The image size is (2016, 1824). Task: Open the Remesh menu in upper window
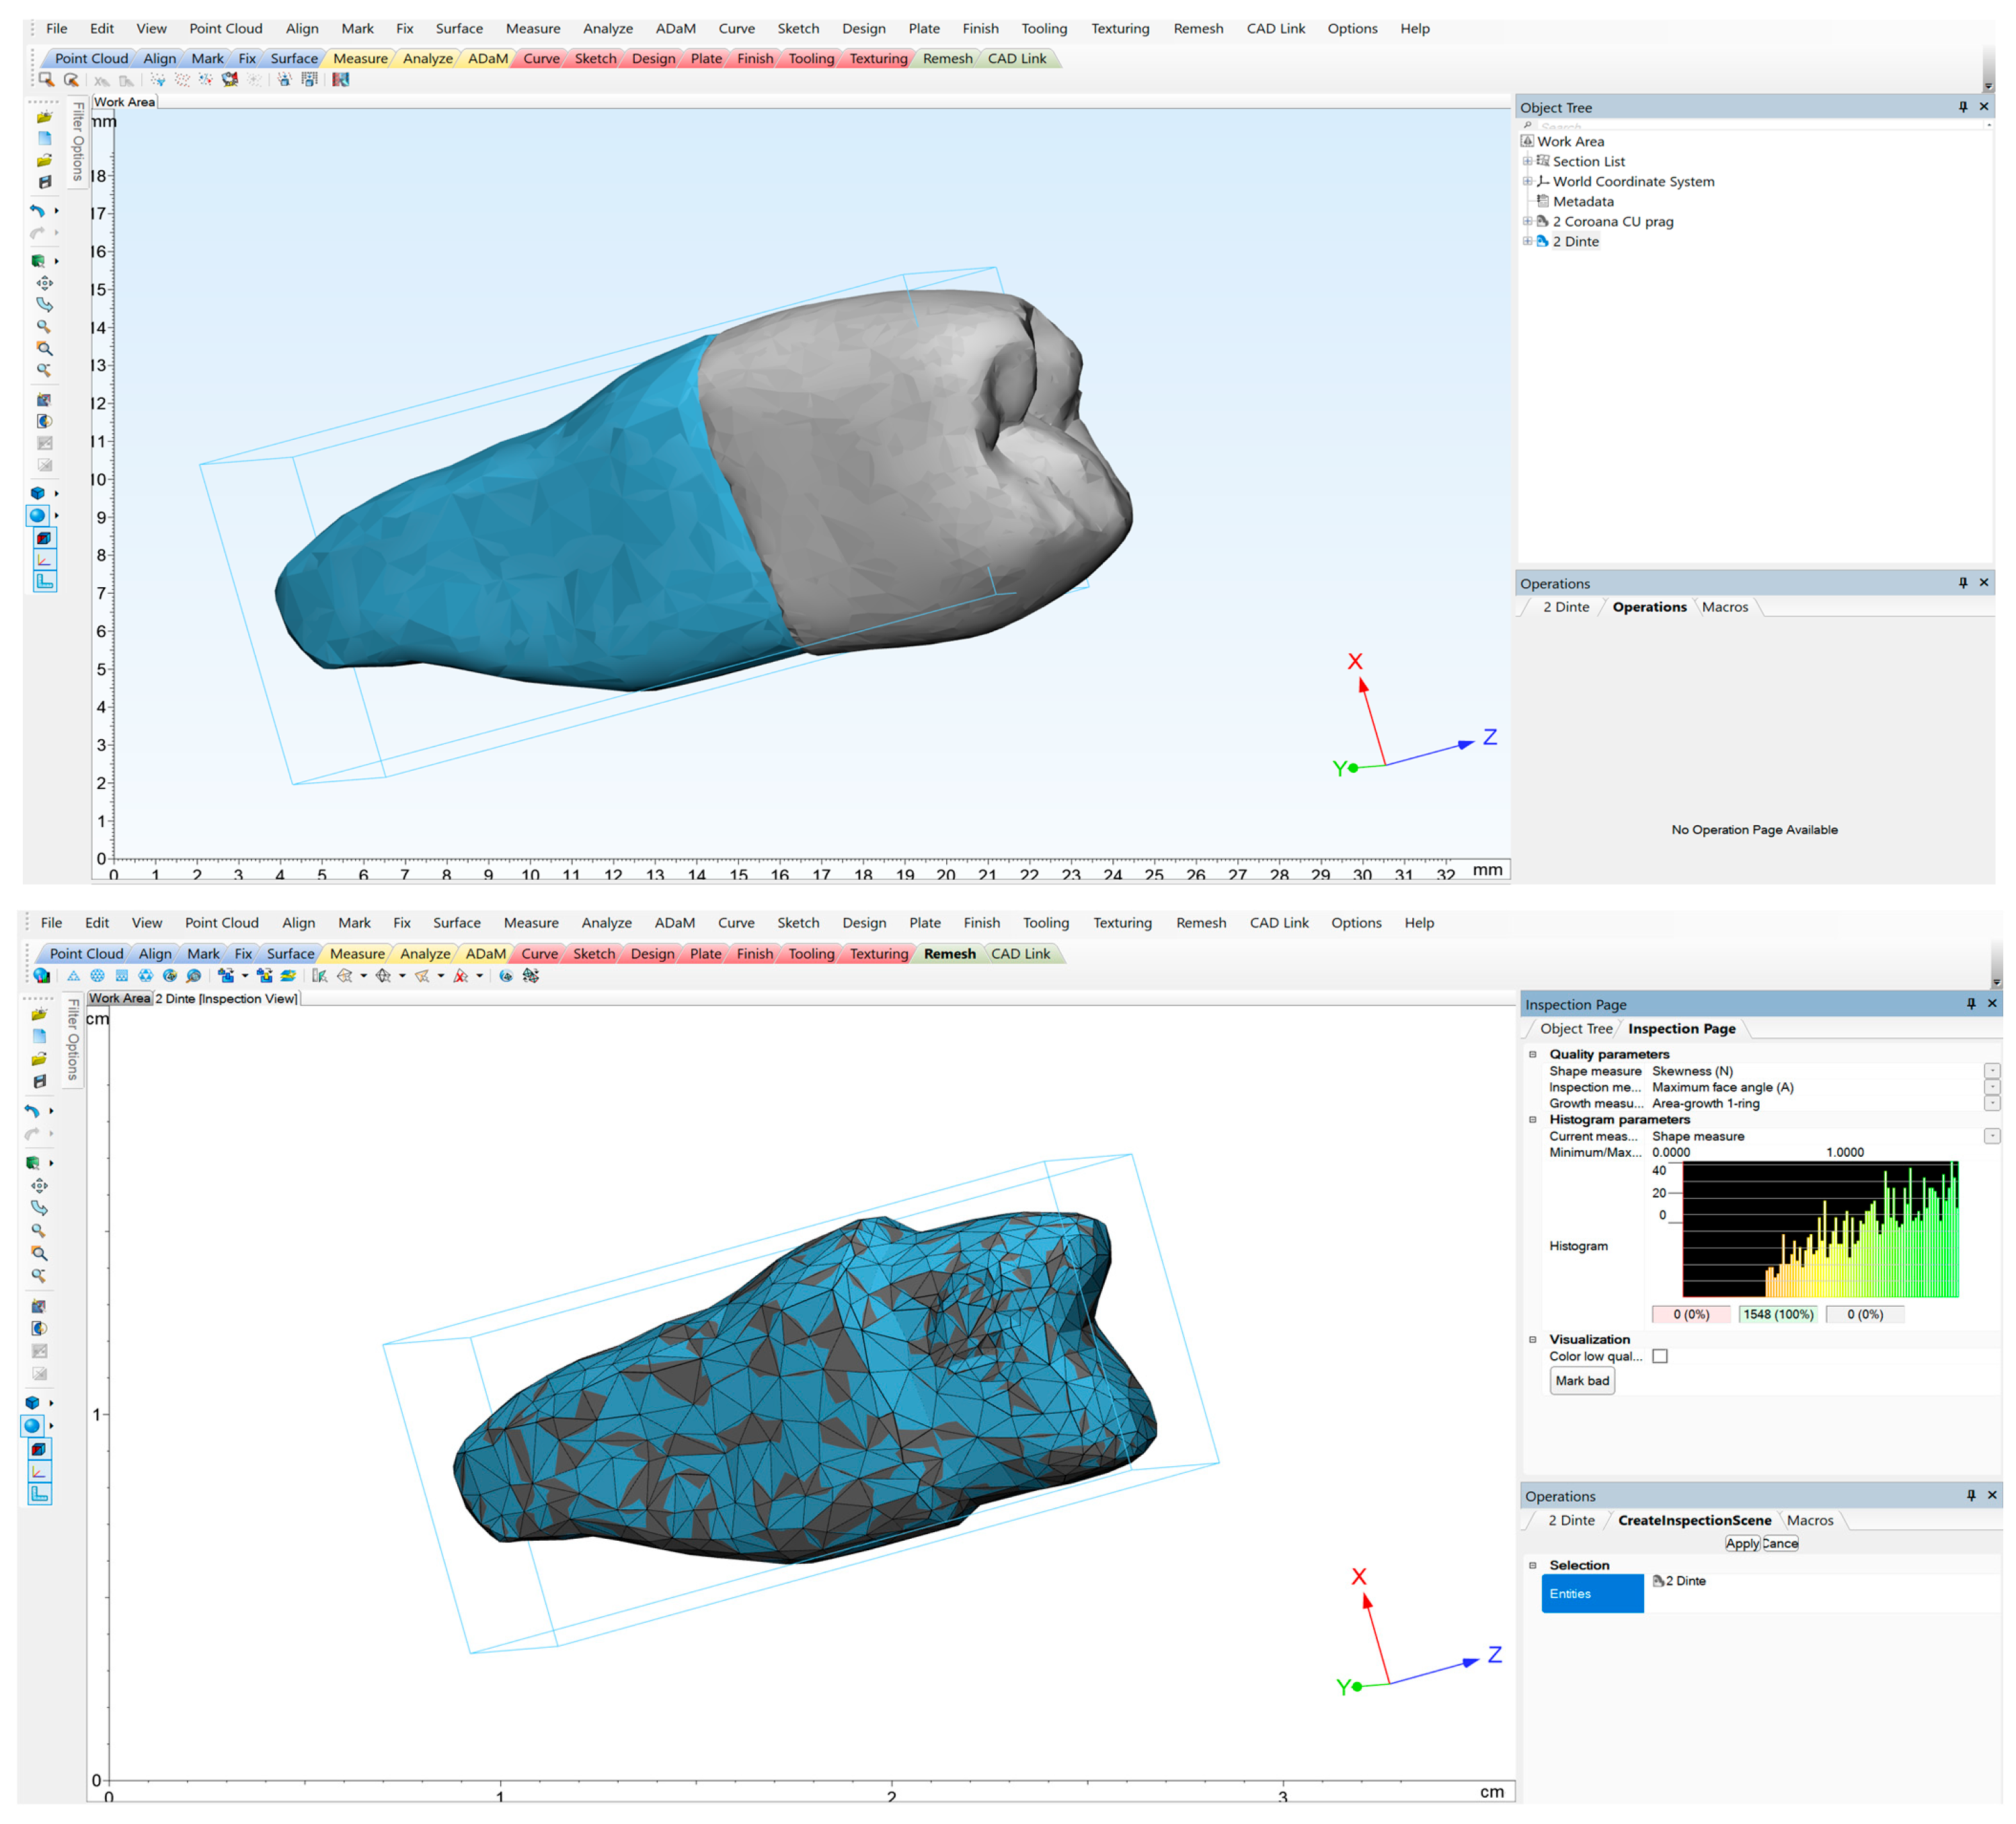pos(1198,28)
